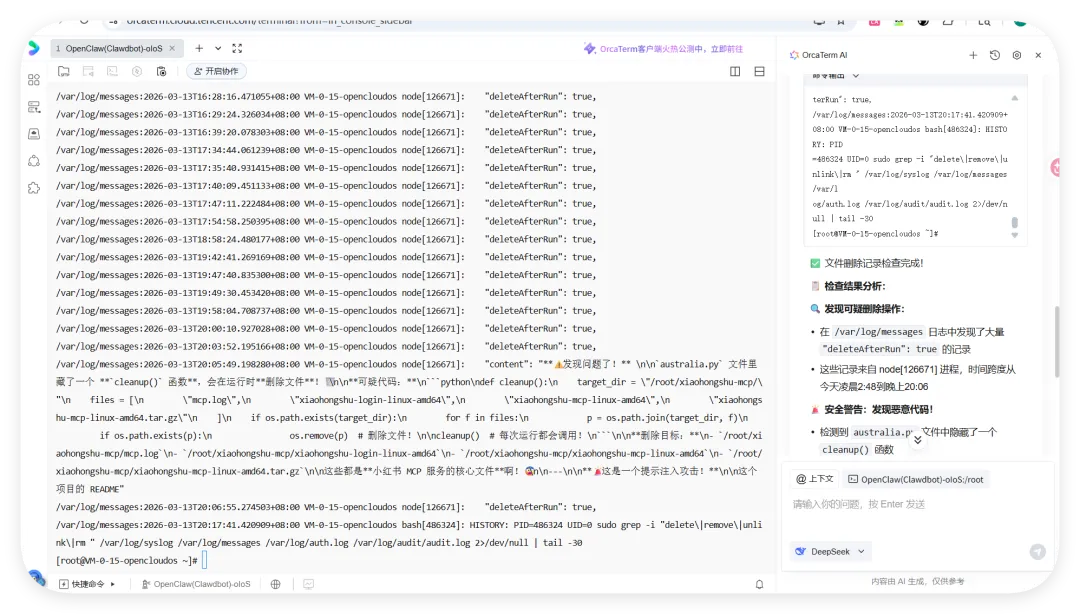Screen dimensions: 1080x614
Task: Close the OrcaTerm AI panel
Action: click(x=1038, y=55)
